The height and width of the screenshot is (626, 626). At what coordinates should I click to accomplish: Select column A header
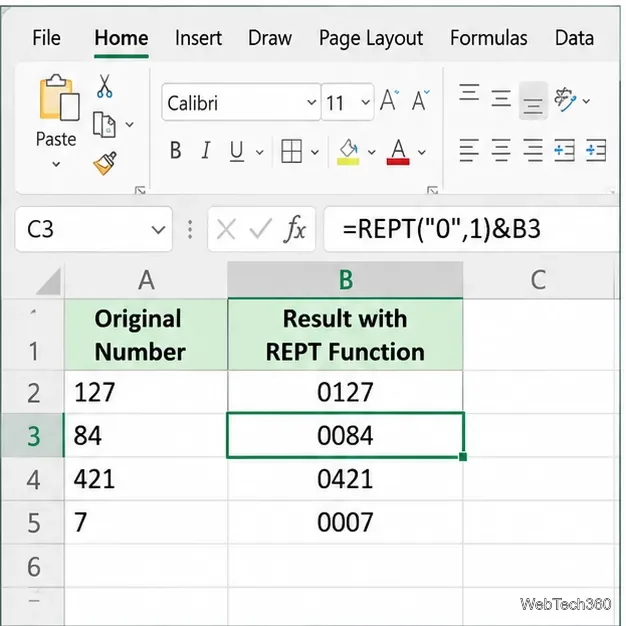coord(146,280)
